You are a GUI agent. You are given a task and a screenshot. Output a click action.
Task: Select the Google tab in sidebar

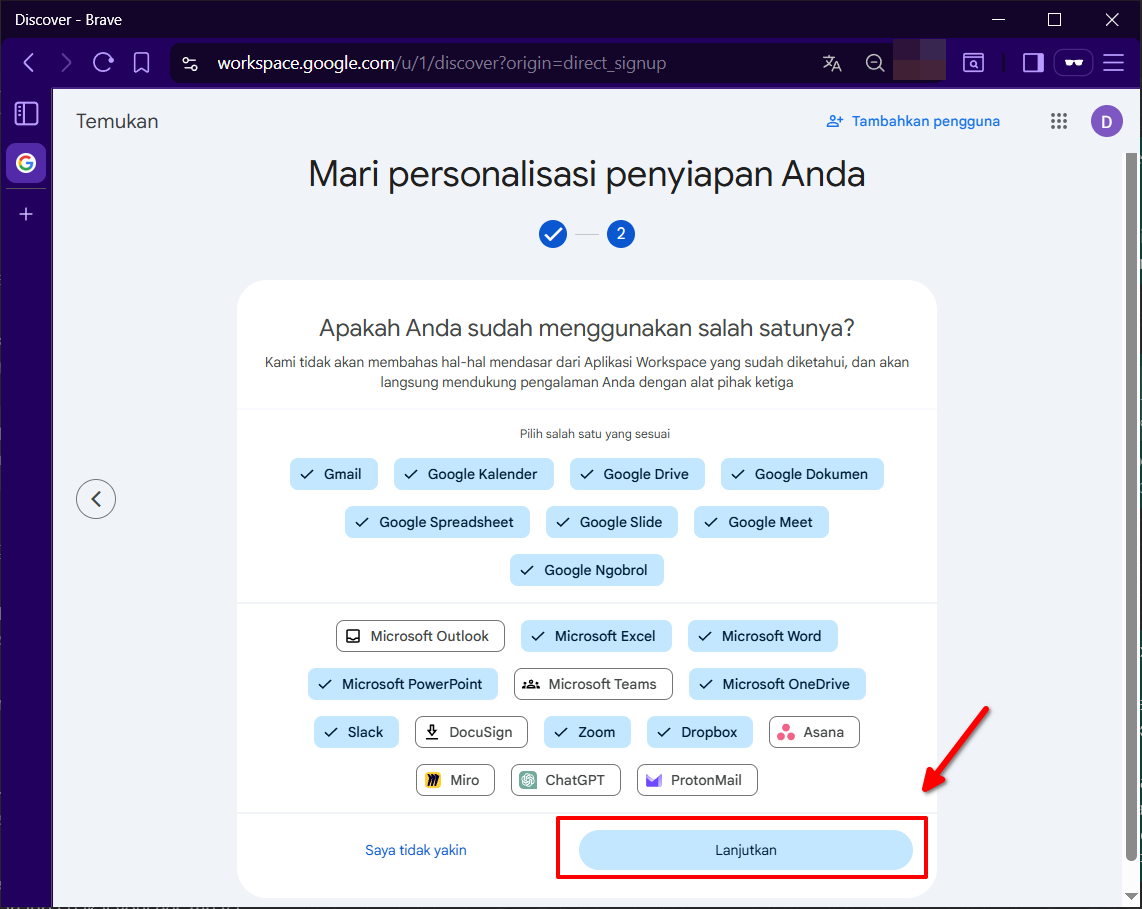[x=26, y=162]
